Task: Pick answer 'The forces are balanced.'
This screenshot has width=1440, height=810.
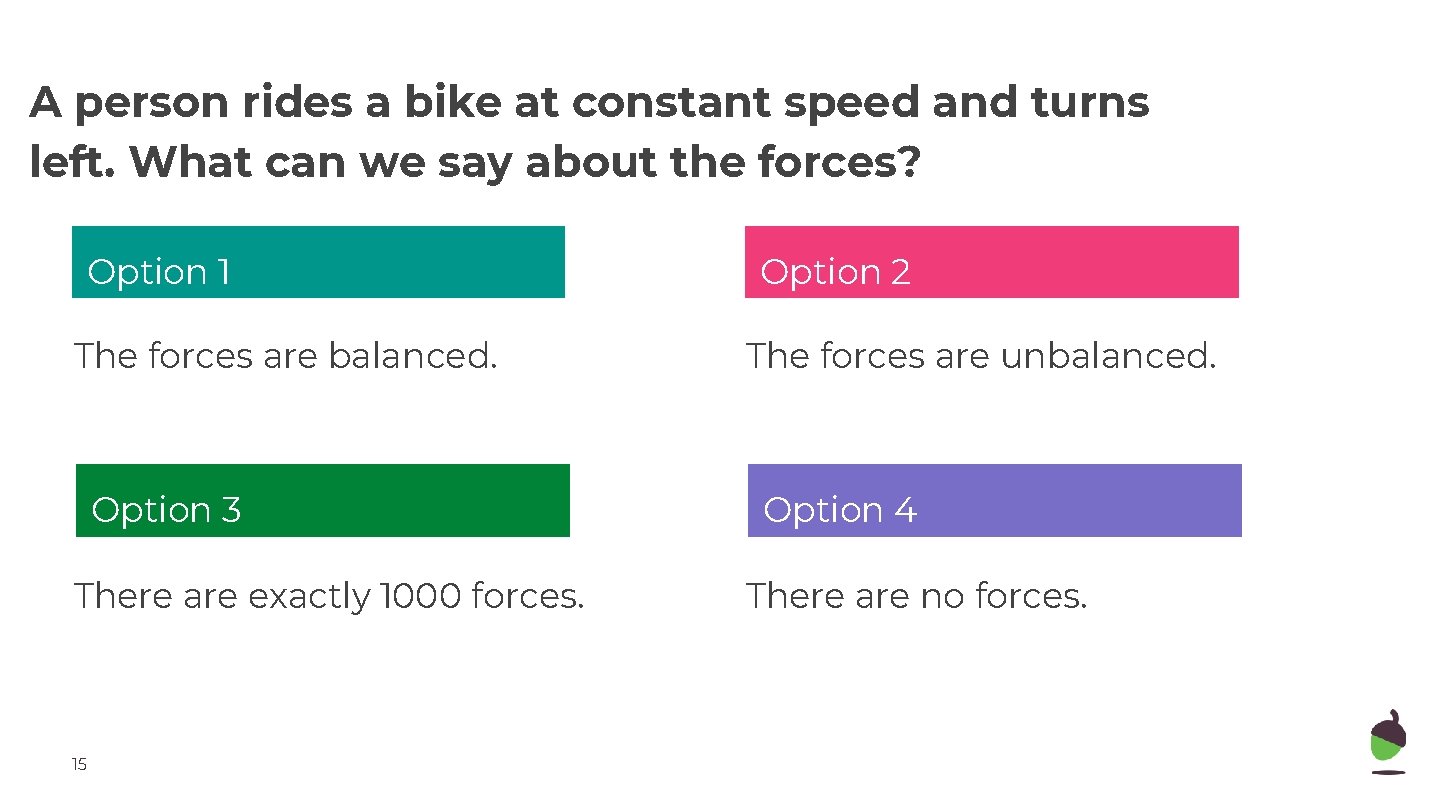Action: coord(285,355)
